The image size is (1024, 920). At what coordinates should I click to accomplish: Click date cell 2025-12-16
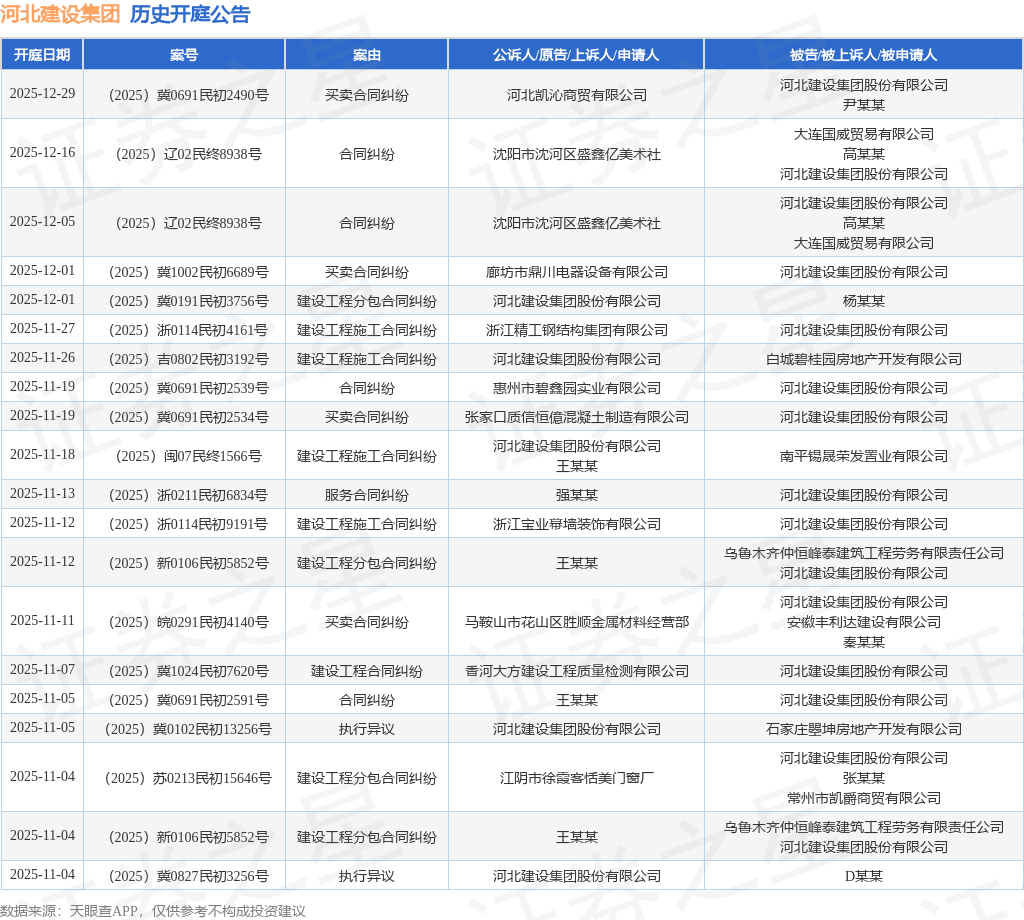(42, 152)
